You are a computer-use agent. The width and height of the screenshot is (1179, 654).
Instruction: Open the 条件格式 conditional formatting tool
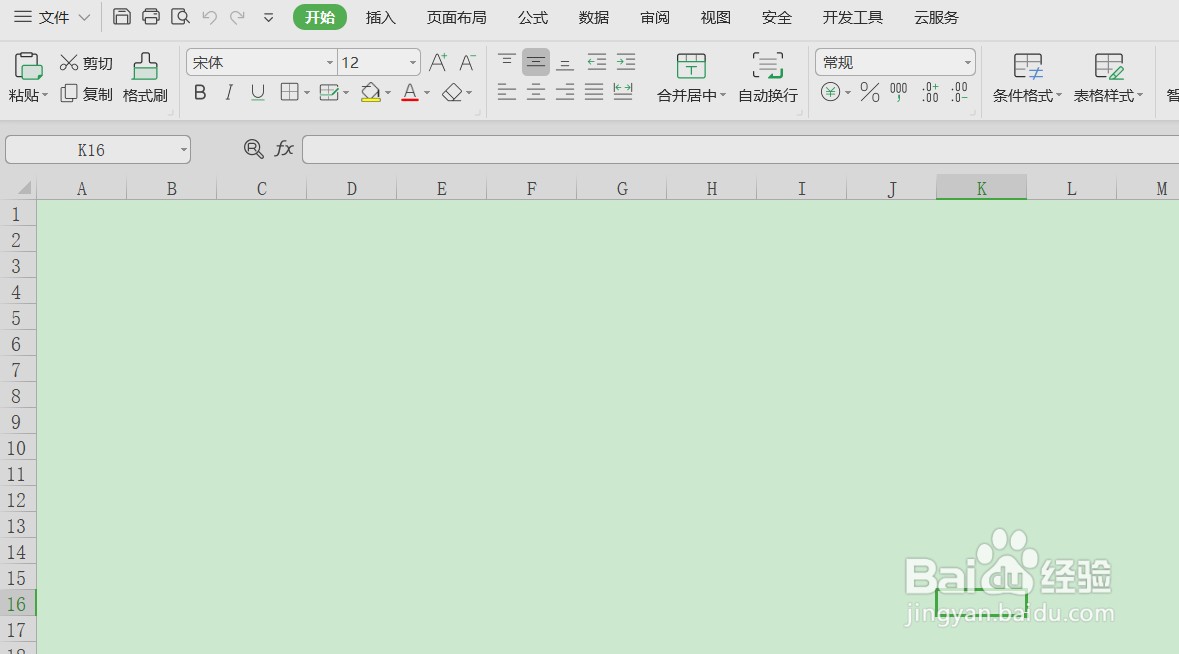point(1027,77)
